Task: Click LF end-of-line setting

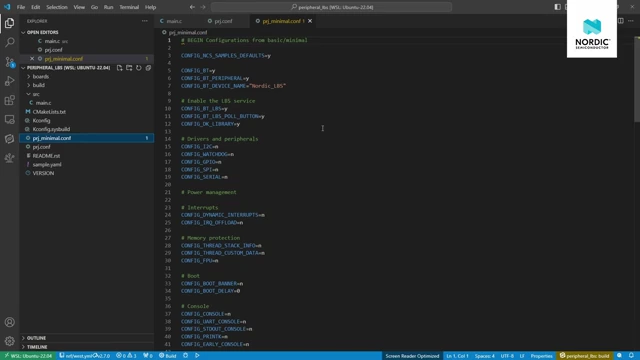Action: click(522, 356)
